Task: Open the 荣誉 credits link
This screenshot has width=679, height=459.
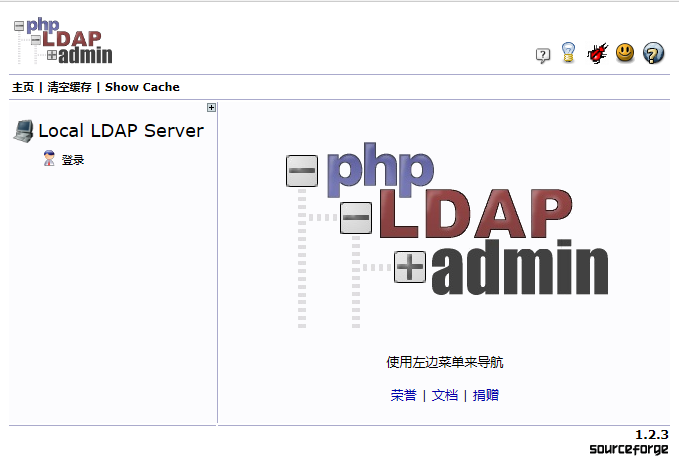Action: [x=403, y=395]
